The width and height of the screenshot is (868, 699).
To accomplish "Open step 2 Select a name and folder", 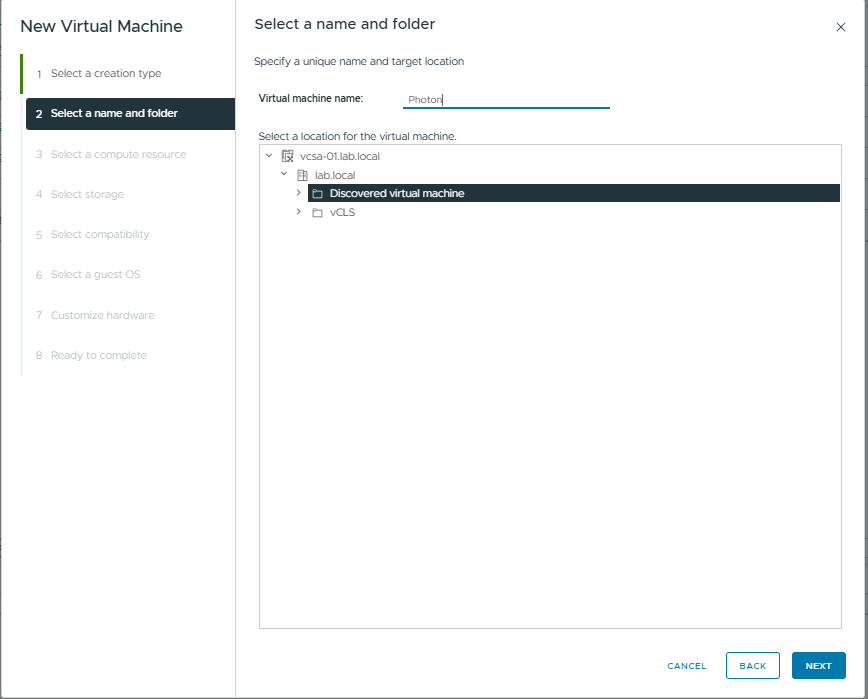I will tap(114, 114).
